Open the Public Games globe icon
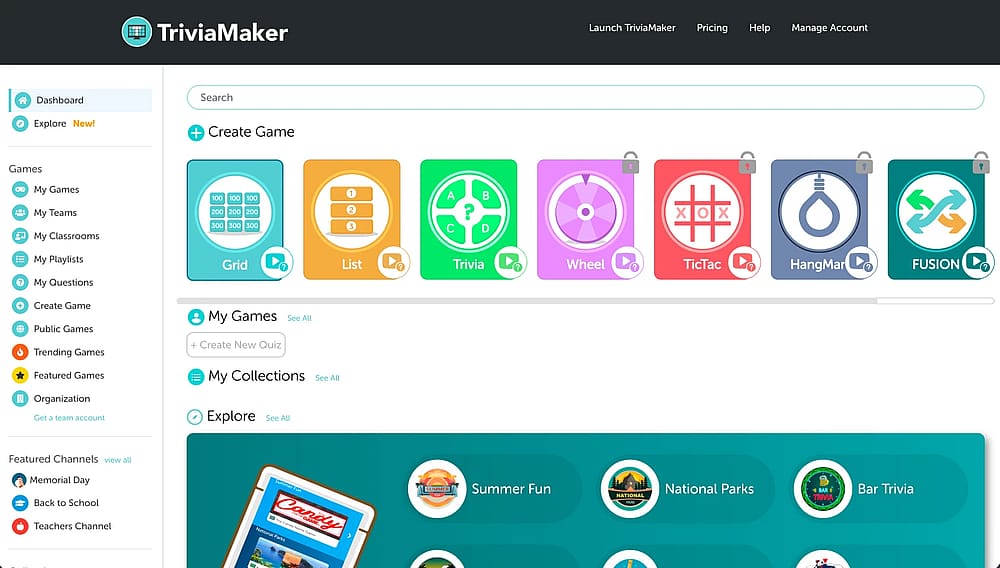 (20, 329)
